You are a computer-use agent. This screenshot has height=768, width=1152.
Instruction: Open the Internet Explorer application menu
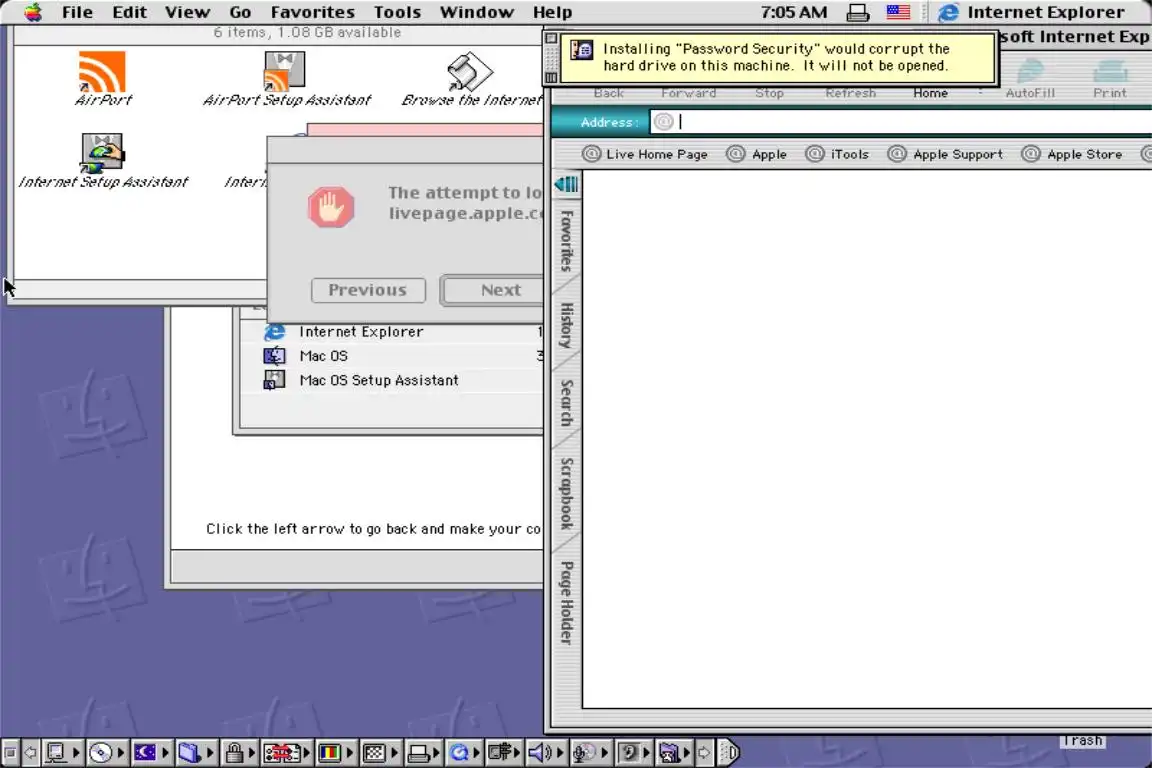(1032, 12)
